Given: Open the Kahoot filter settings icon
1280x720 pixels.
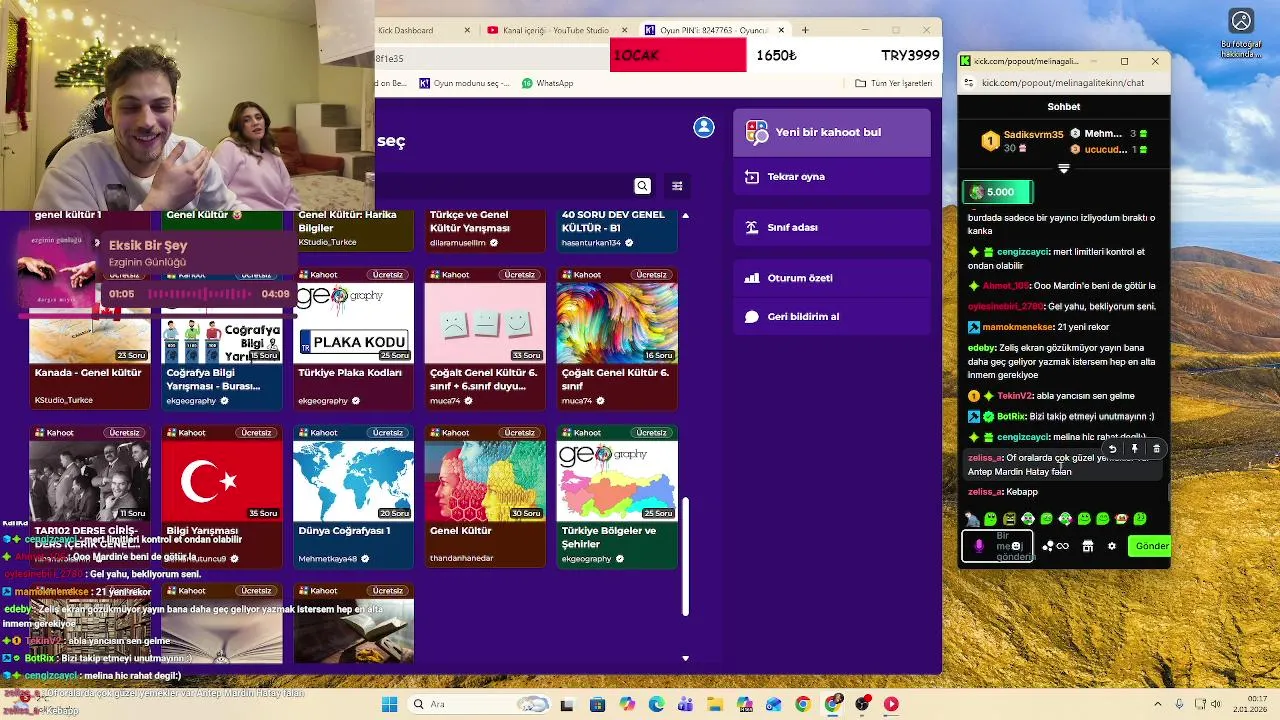Looking at the screenshot, I should tap(677, 185).
